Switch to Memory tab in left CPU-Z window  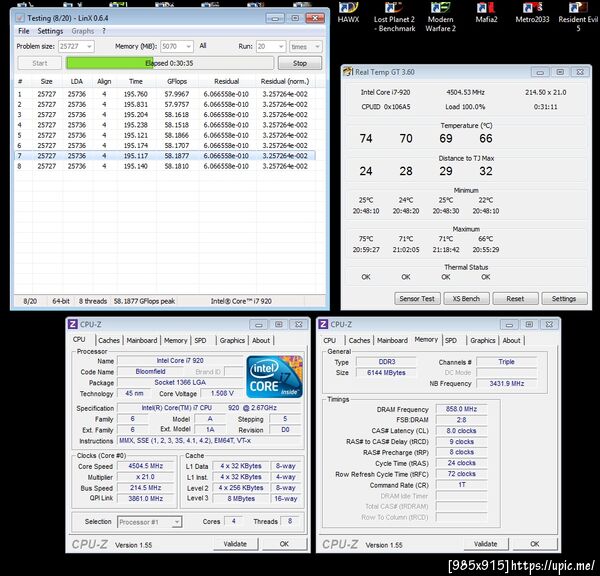click(x=176, y=340)
